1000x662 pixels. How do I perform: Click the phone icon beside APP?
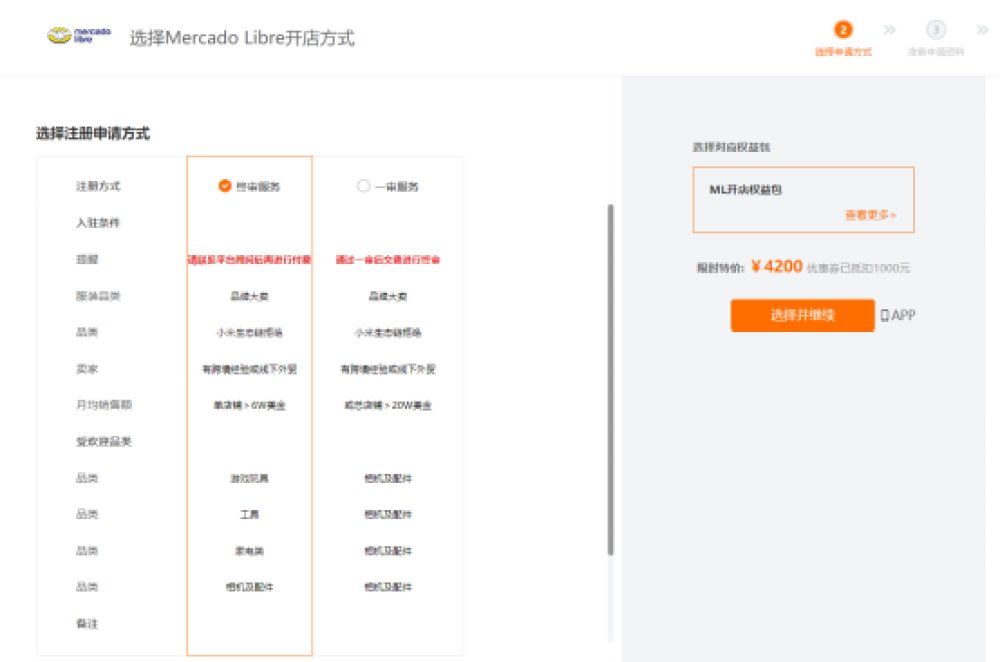tap(885, 315)
